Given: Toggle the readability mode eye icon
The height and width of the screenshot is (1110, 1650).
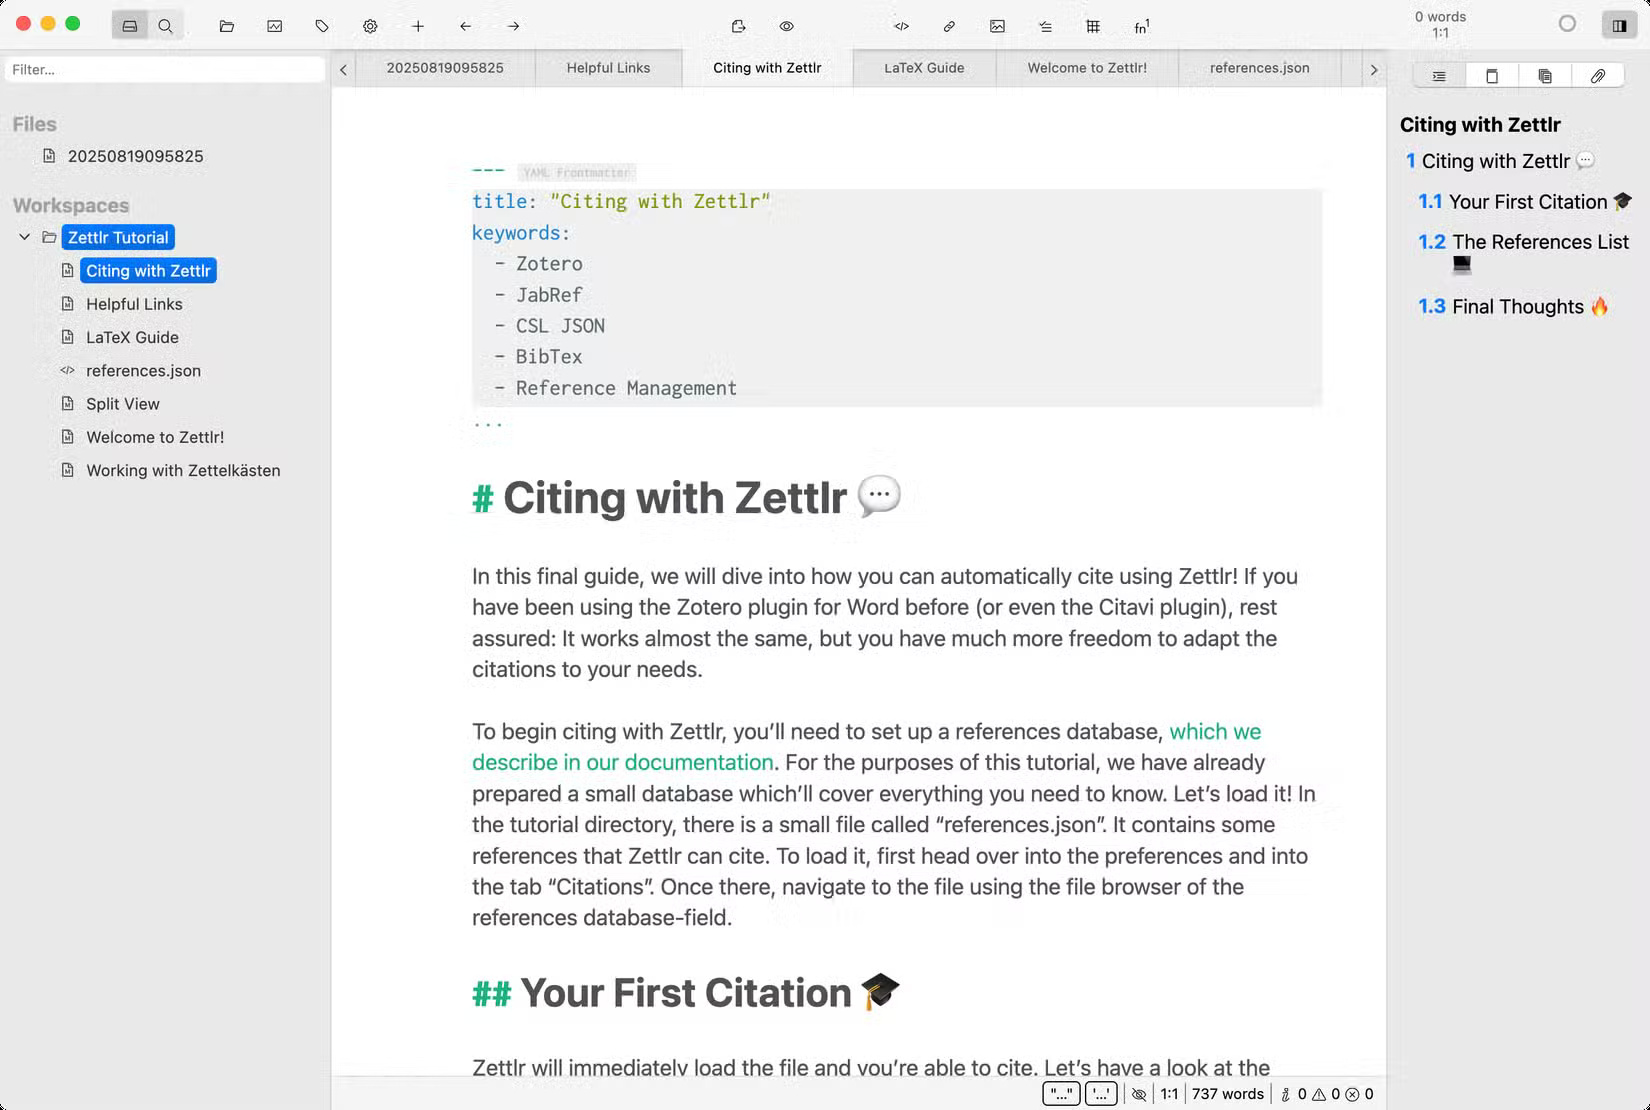Looking at the screenshot, I should (787, 26).
